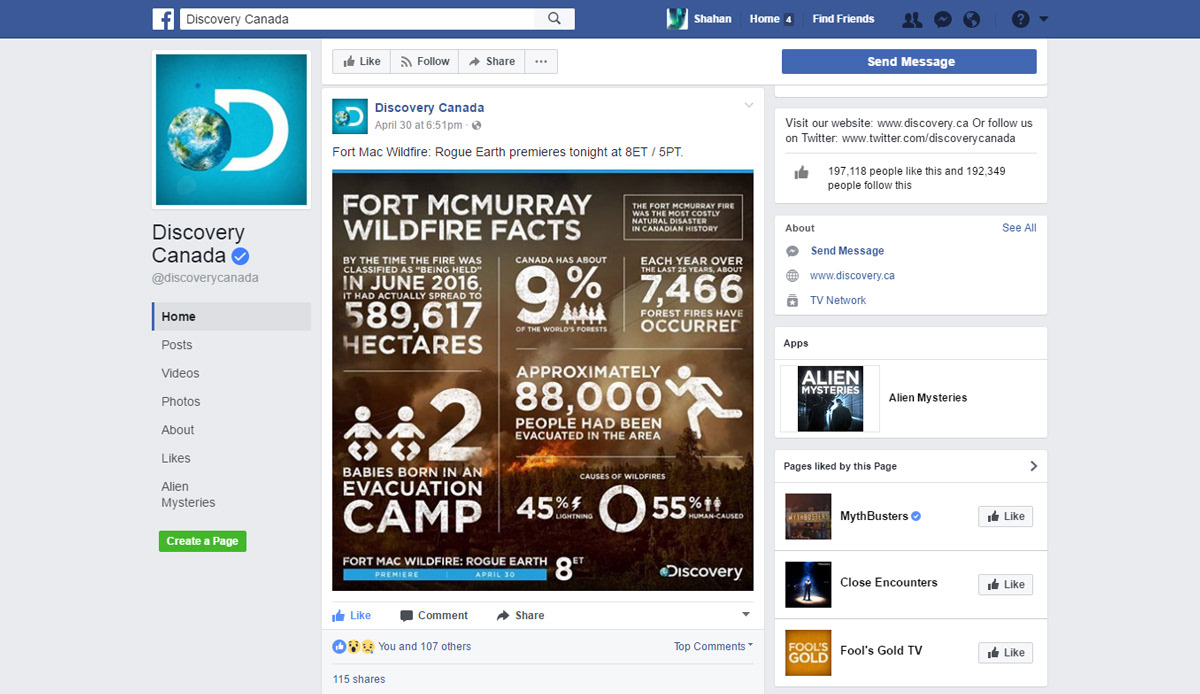Screen dimensions: 1200x694
Task: Open the Quick Help question mark icon
Action: pyautogui.click(x=1020, y=19)
